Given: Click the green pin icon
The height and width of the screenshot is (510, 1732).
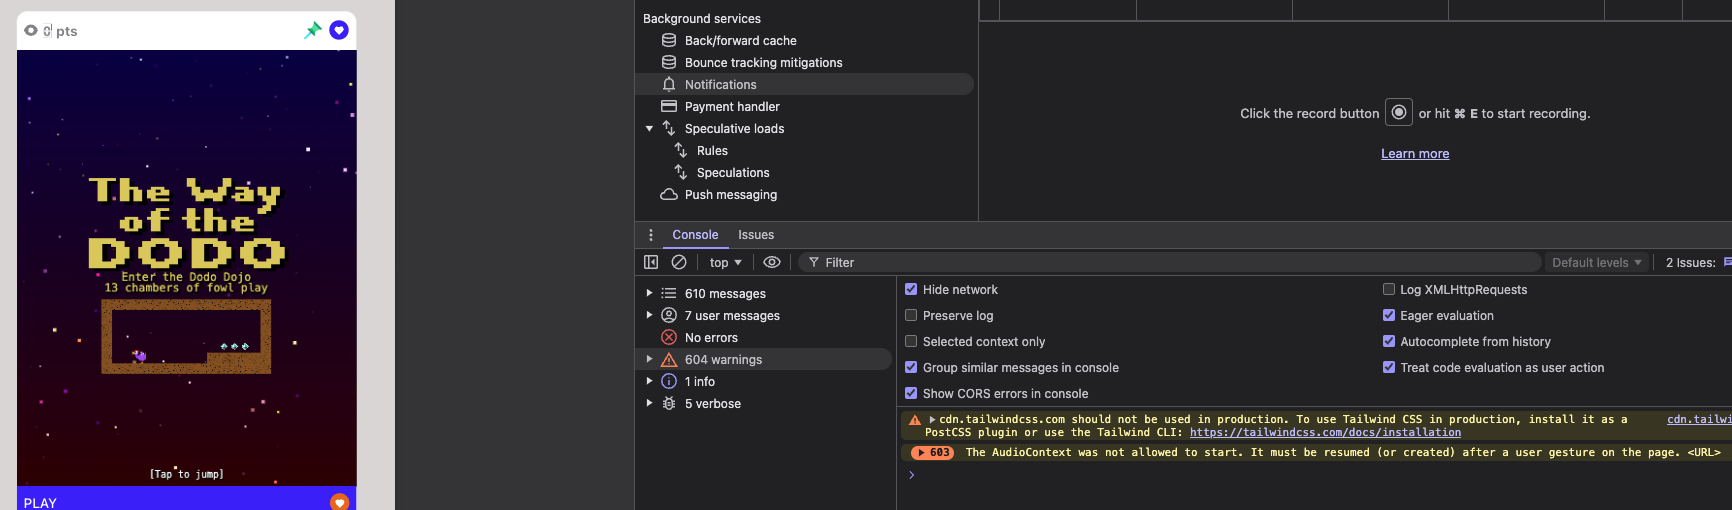Looking at the screenshot, I should tap(313, 30).
